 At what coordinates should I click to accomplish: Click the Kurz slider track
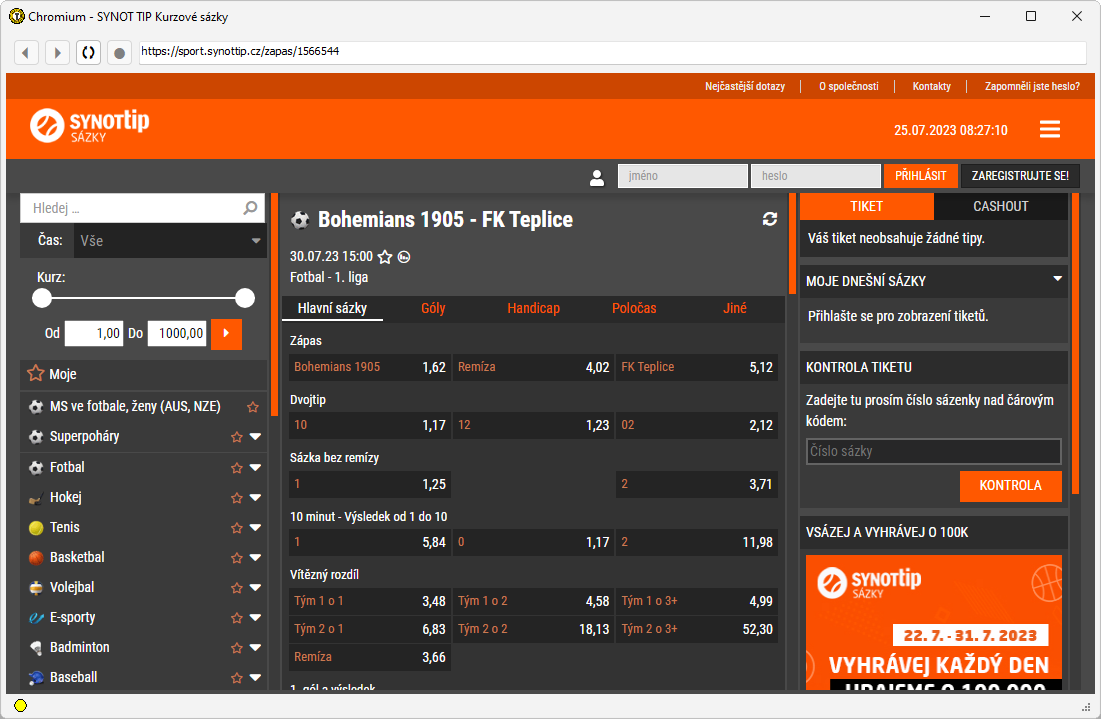(143, 298)
